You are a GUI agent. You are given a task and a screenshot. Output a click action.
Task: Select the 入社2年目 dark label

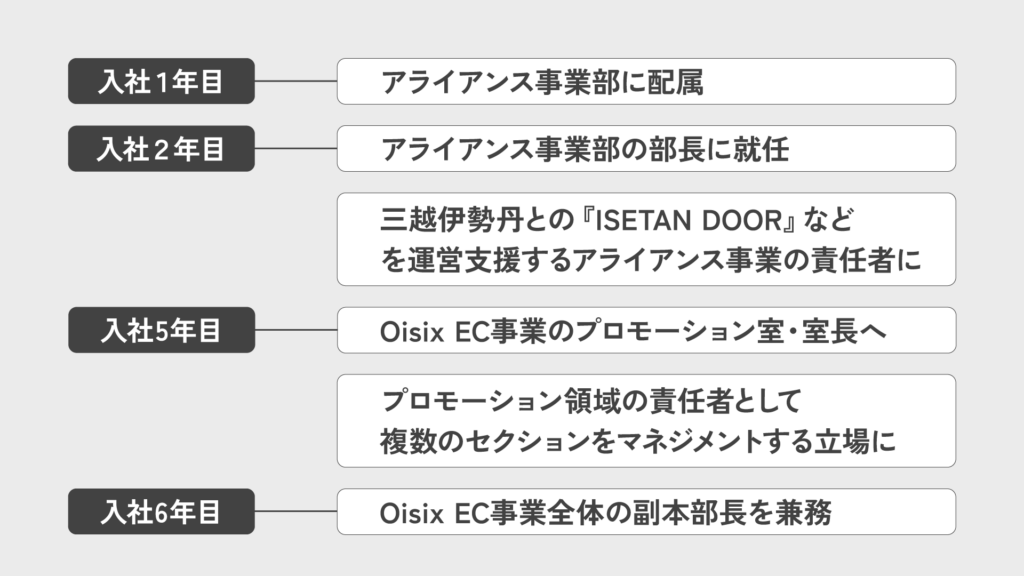point(161,149)
